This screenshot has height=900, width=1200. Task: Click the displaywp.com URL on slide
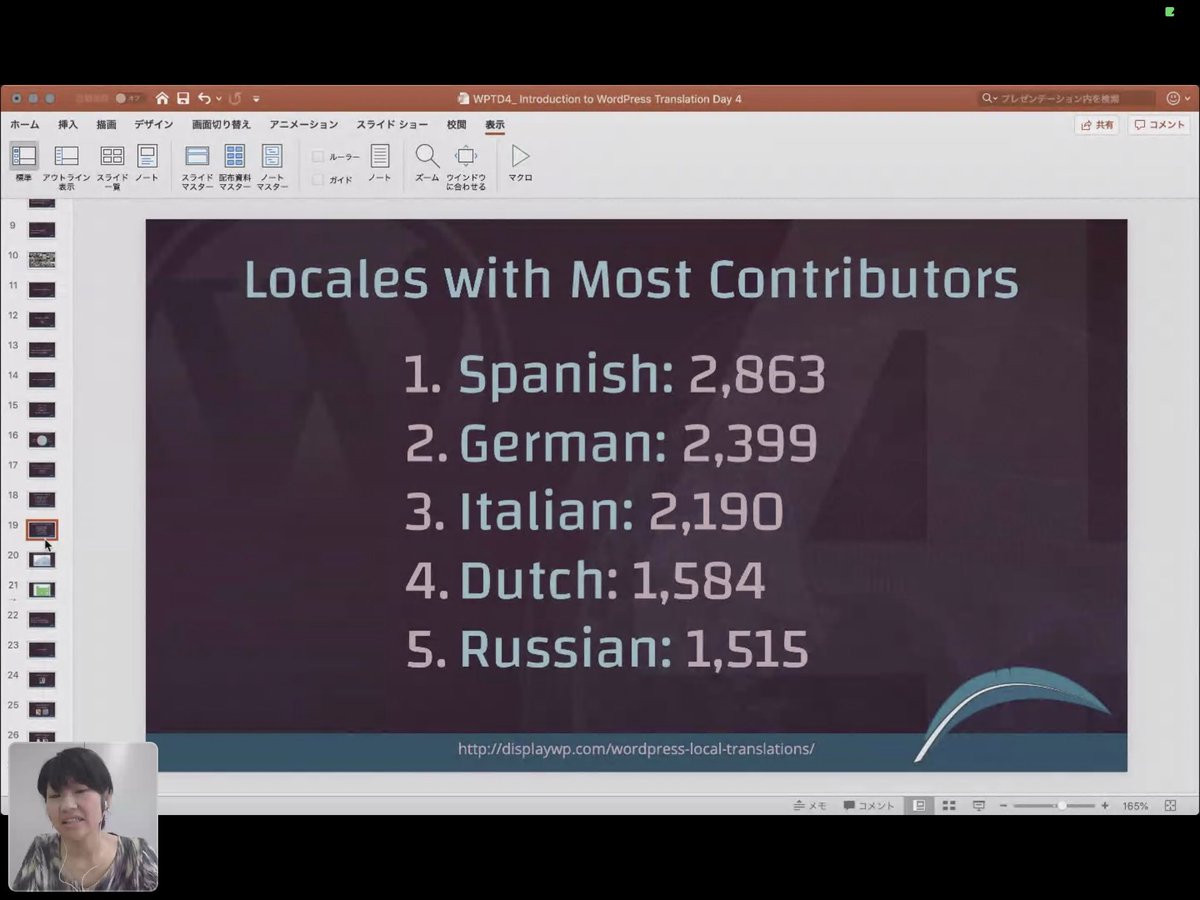(636, 749)
